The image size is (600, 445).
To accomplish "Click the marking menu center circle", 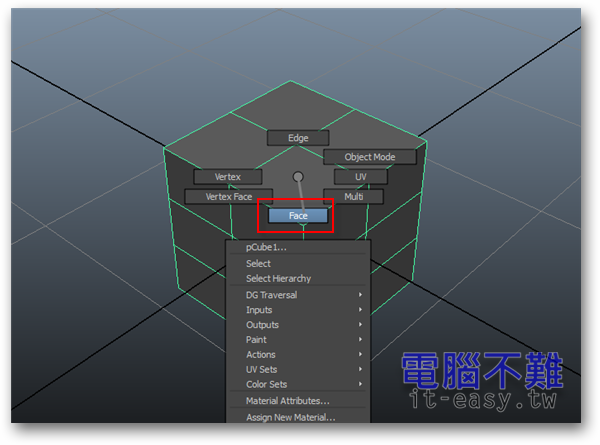I will pos(298,177).
